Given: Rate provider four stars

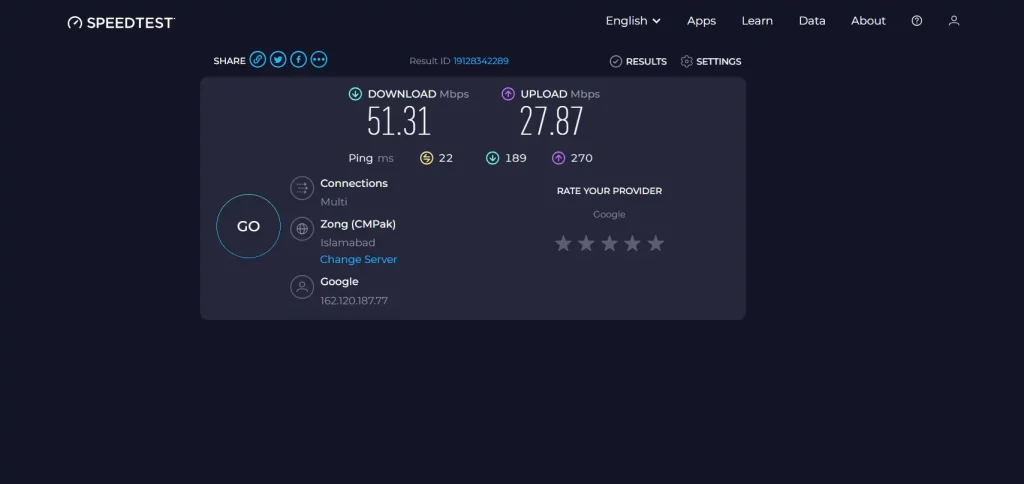Looking at the screenshot, I should pyautogui.click(x=632, y=244).
